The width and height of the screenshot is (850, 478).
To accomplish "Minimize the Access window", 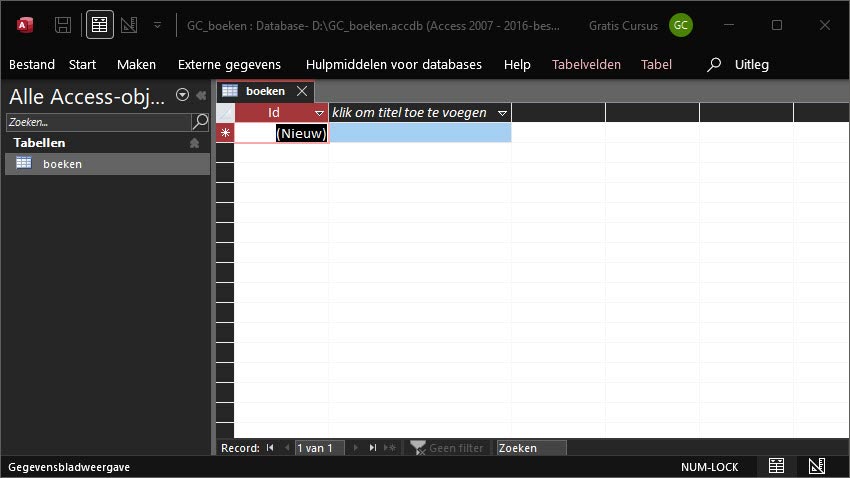I will pyautogui.click(x=729, y=25).
